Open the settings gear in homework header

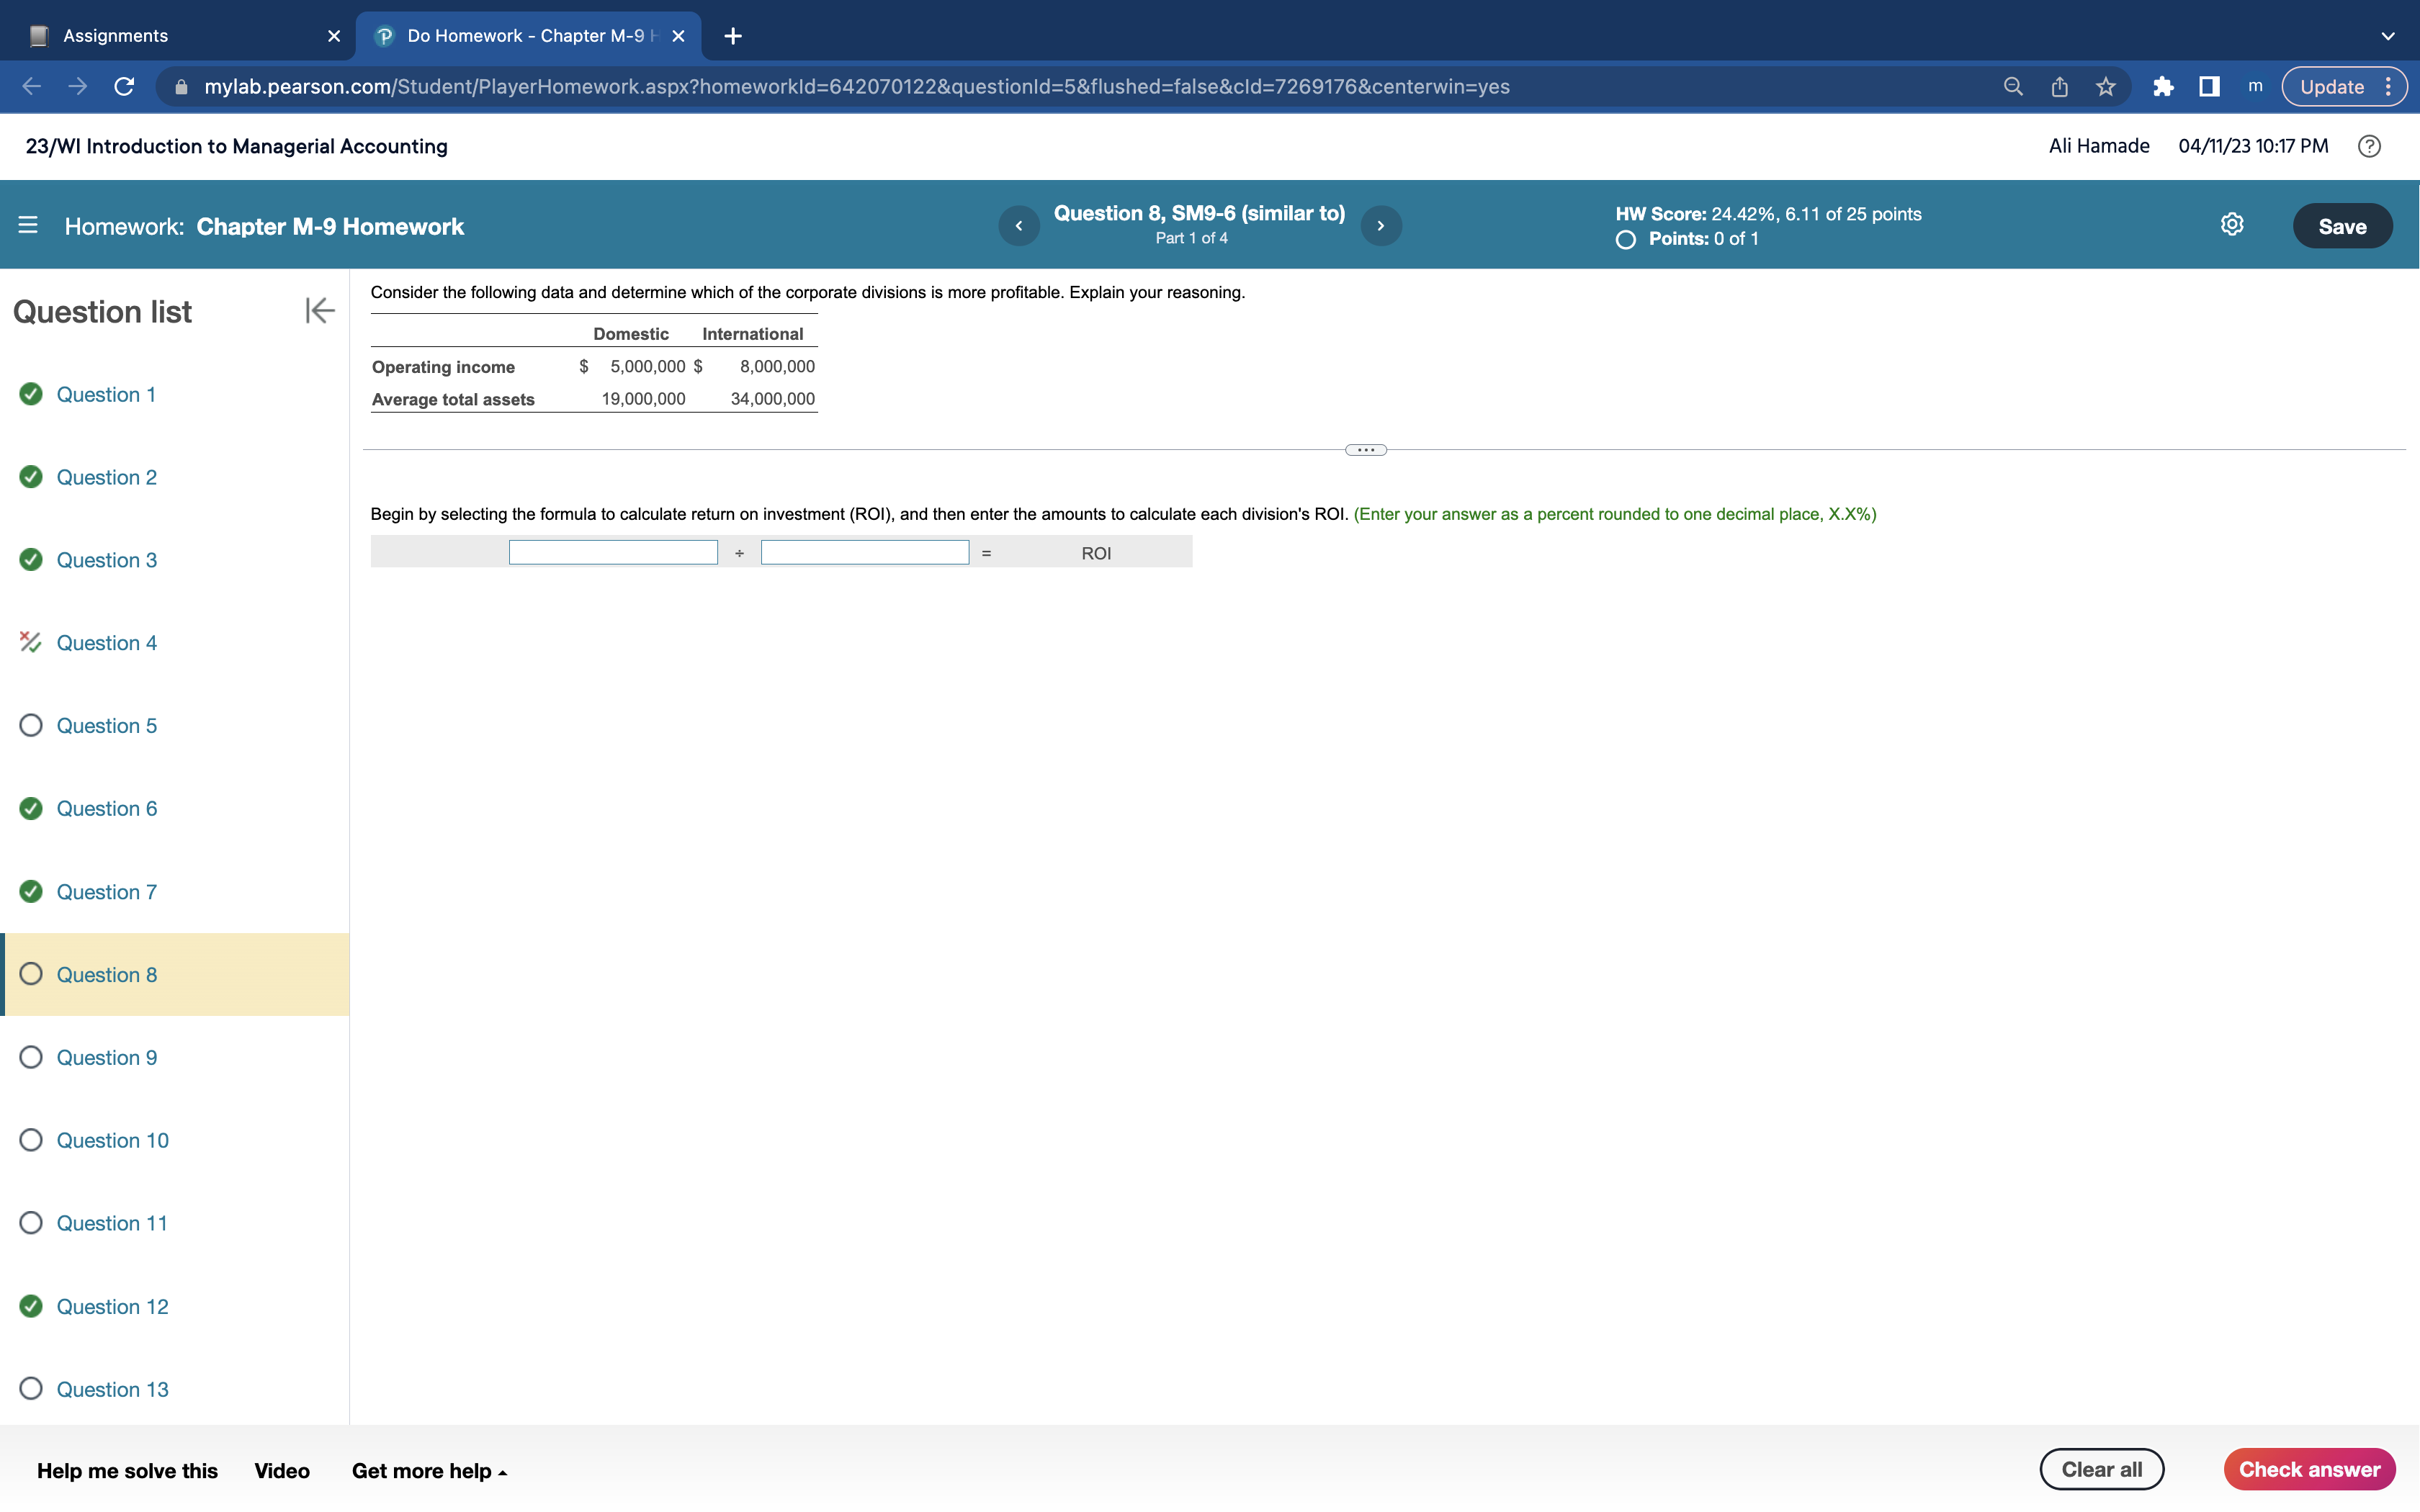pyautogui.click(x=2231, y=225)
